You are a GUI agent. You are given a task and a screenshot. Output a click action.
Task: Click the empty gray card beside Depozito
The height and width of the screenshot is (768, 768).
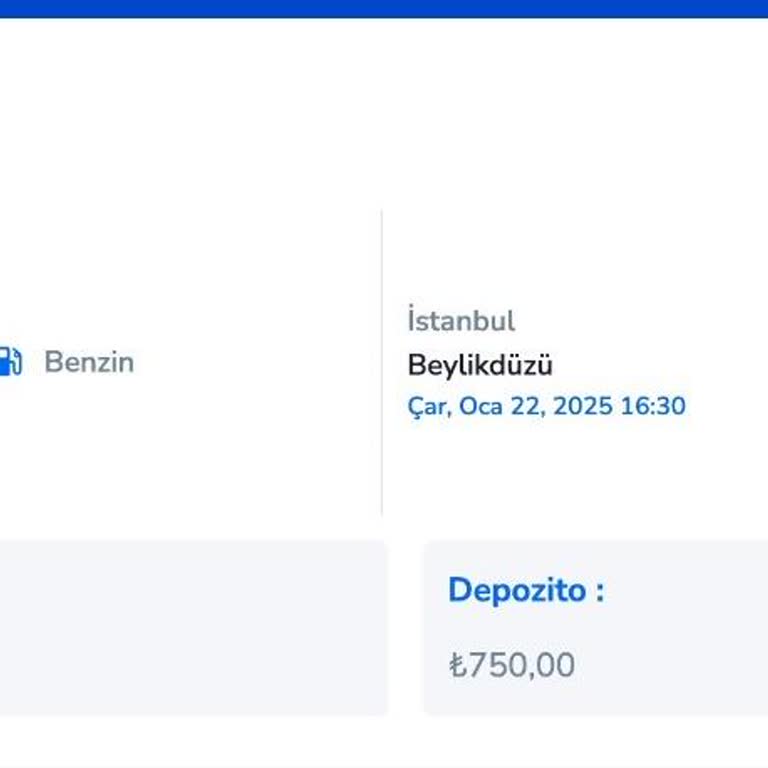tap(190, 628)
